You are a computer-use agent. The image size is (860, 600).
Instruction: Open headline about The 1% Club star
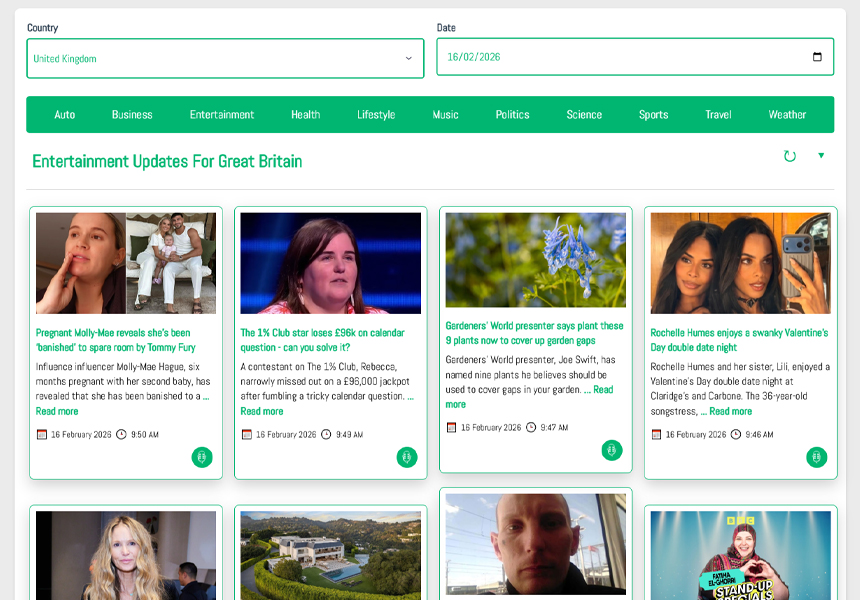[322, 339]
